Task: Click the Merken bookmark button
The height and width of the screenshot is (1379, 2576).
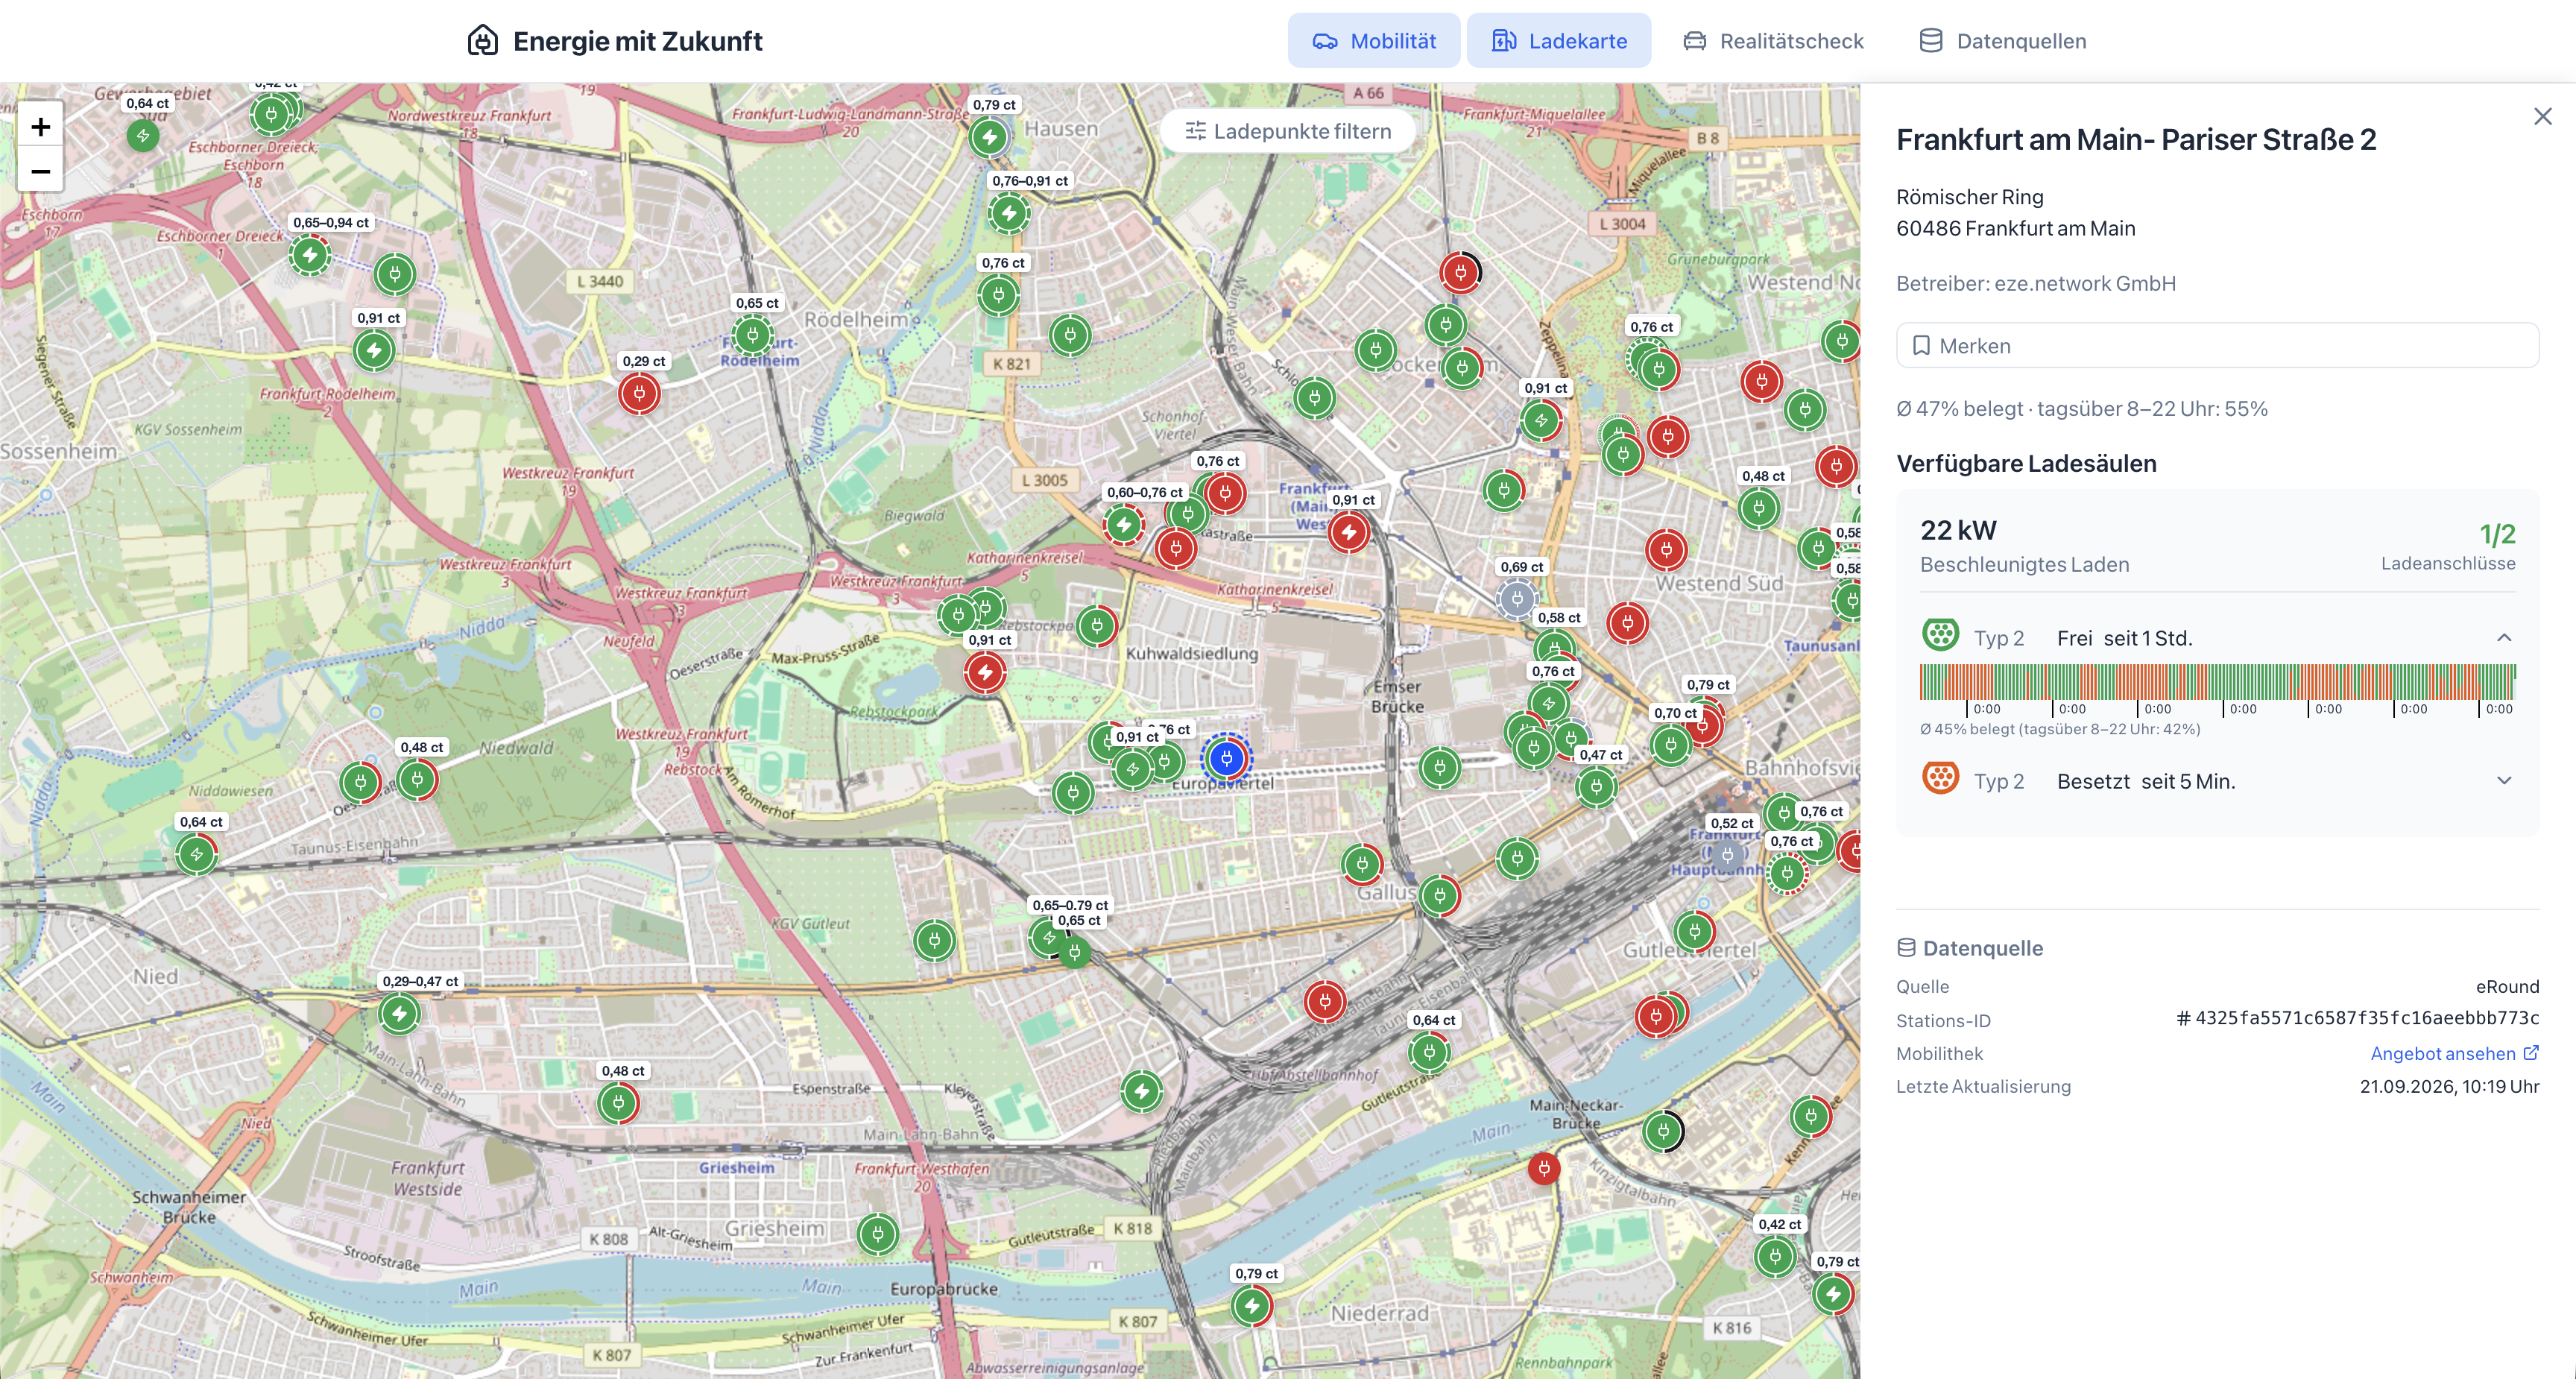Action: (2217, 345)
